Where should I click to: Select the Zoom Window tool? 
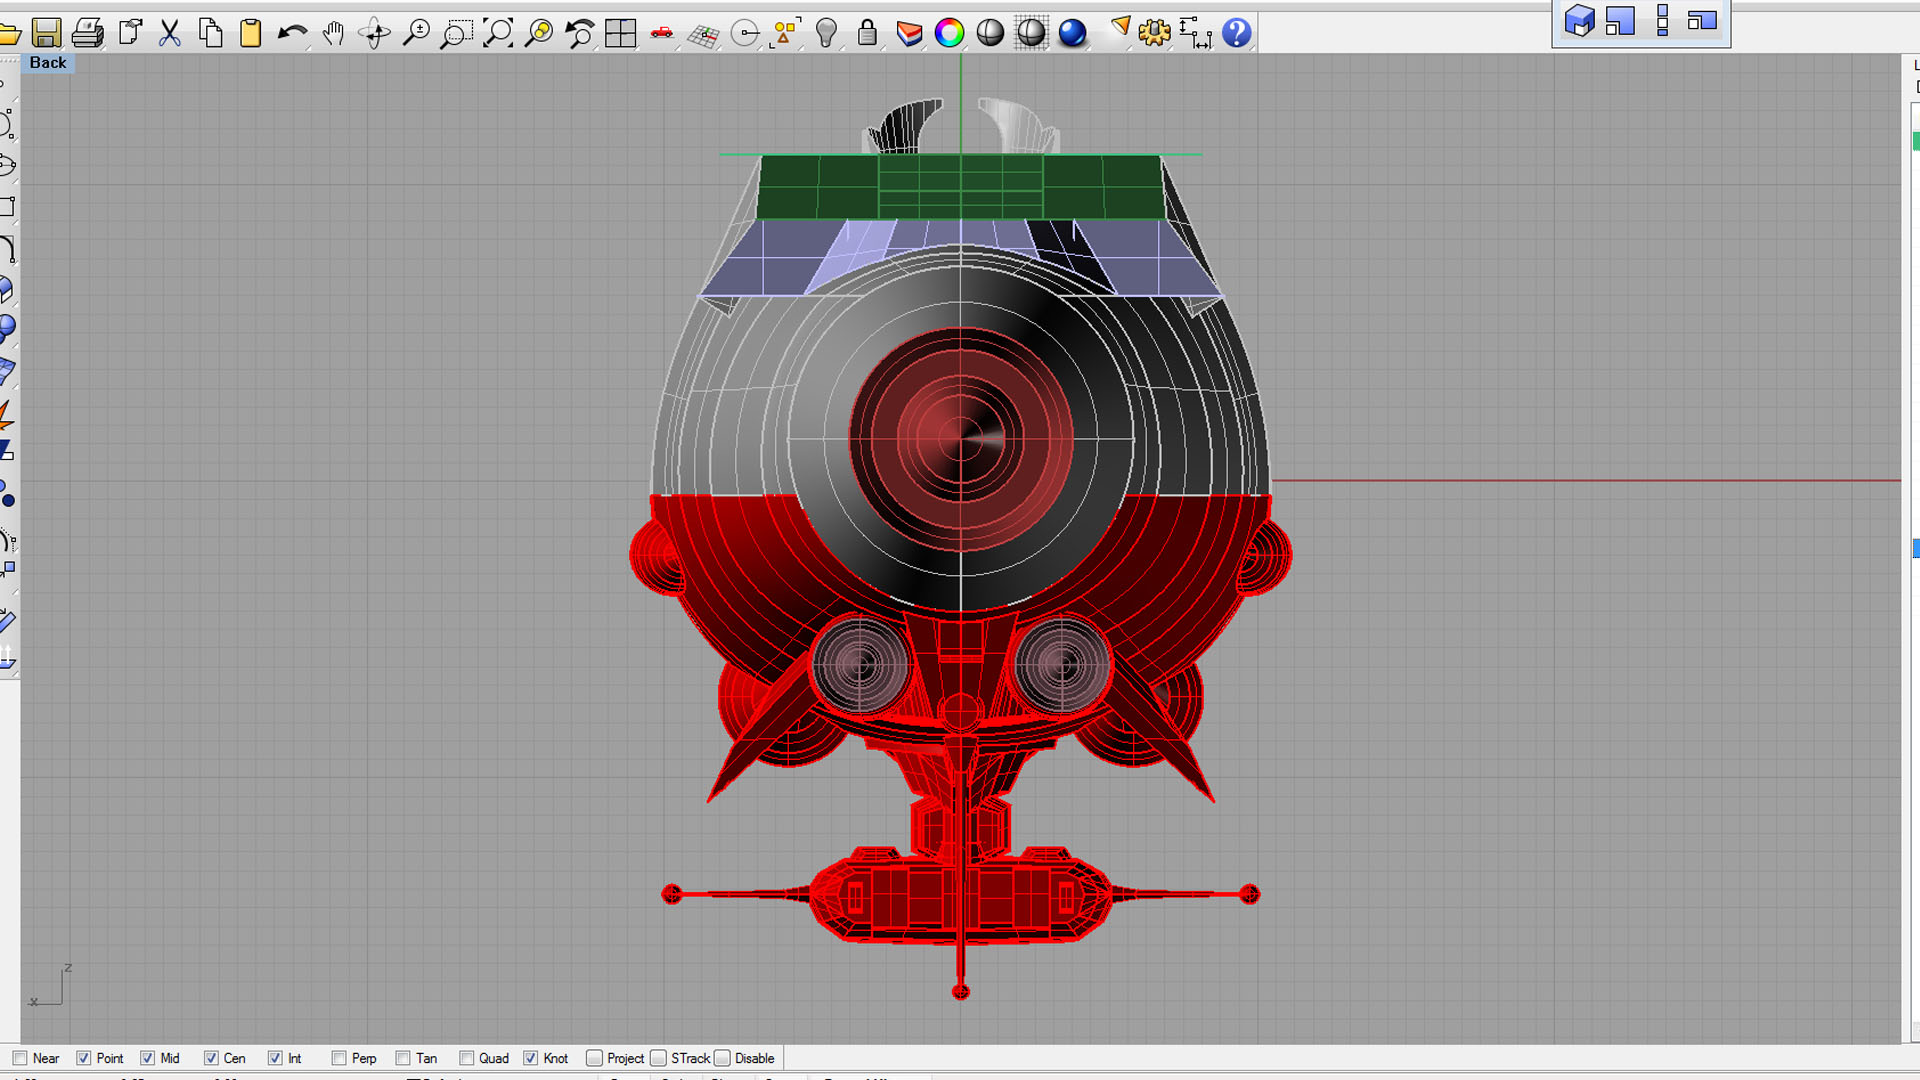pyautogui.click(x=456, y=33)
